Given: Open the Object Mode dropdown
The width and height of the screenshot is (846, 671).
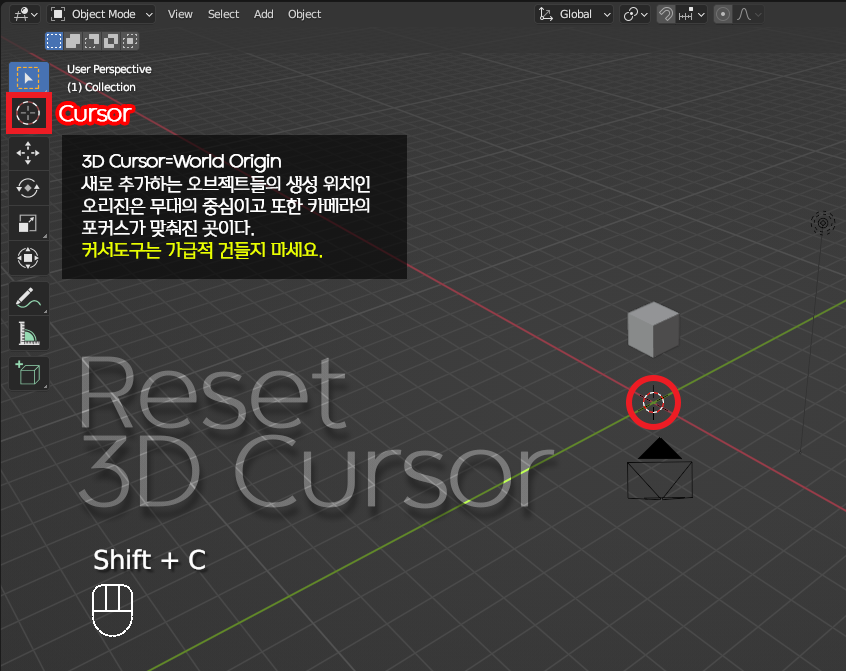Looking at the screenshot, I should (x=101, y=15).
